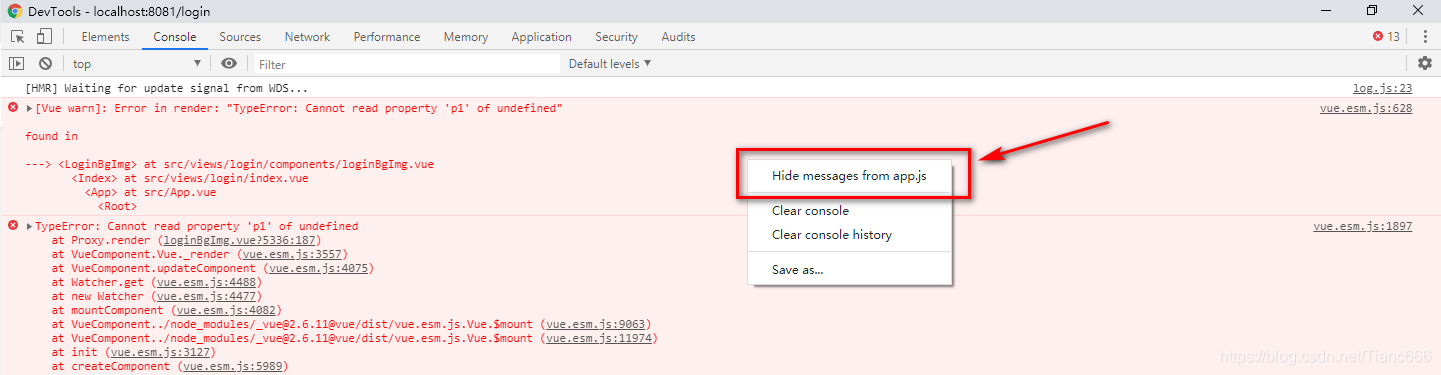
Task: Open the Performance tab
Action: point(387,37)
